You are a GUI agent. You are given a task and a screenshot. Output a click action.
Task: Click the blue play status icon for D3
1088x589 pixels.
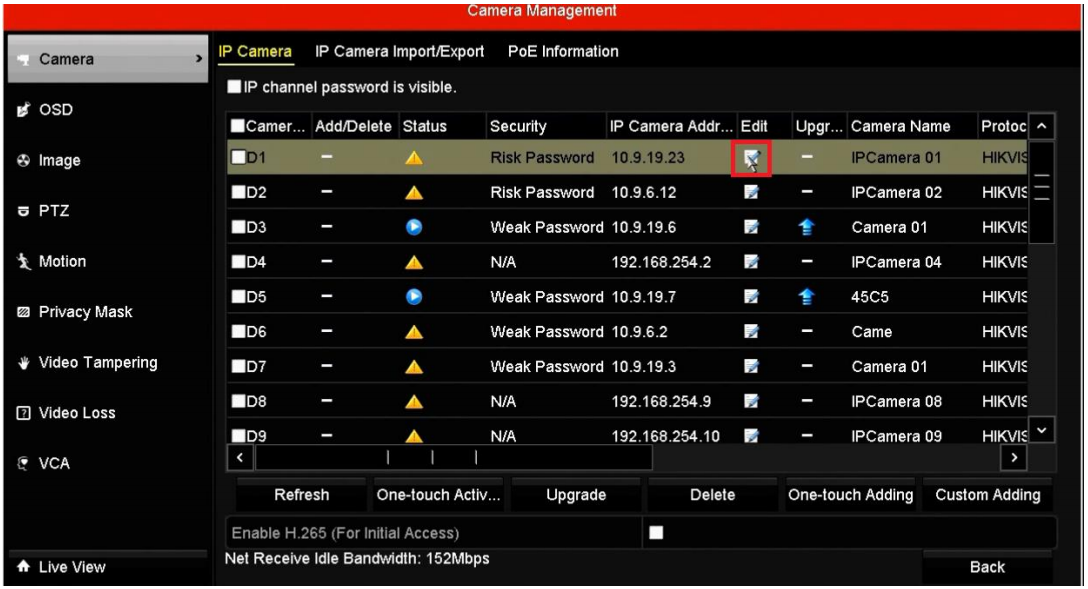(x=414, y=227)
